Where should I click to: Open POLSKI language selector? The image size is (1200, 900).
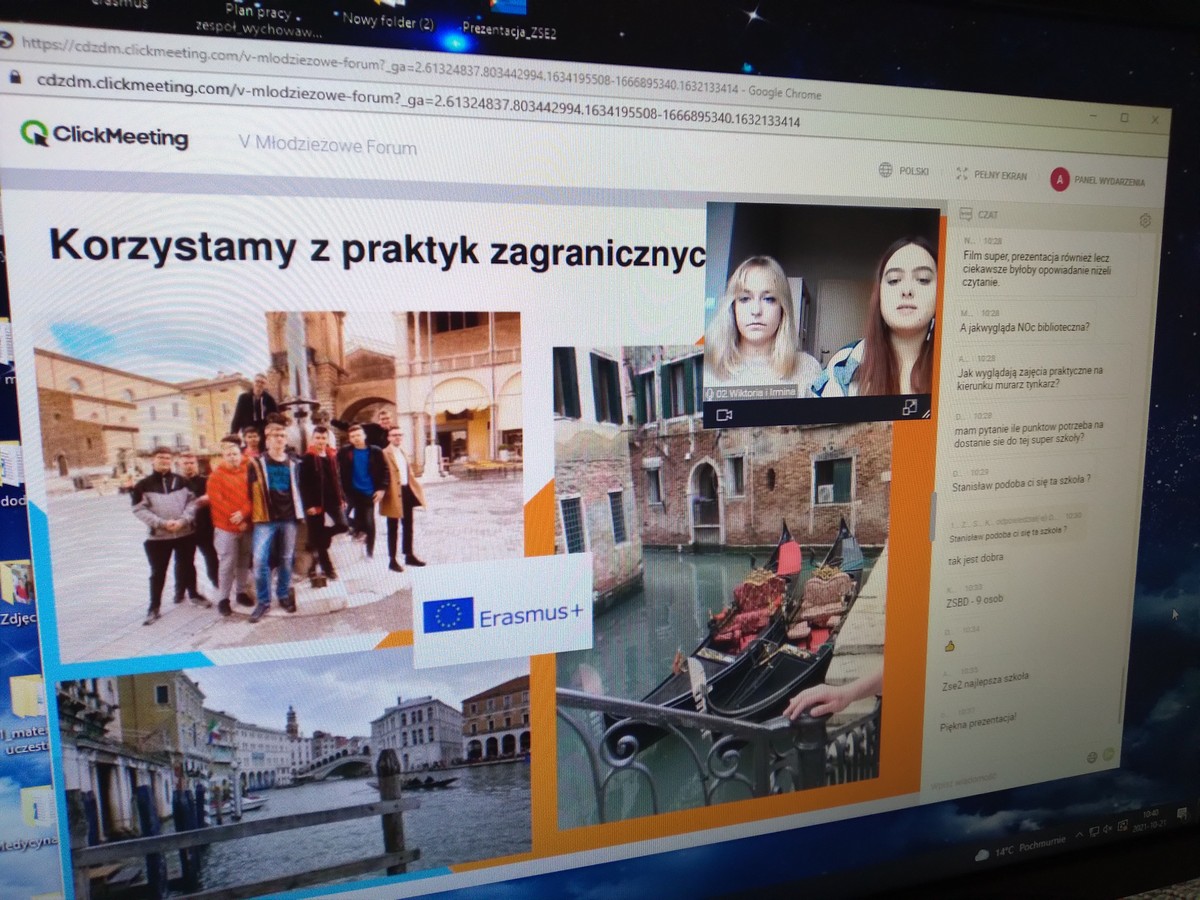(x=903, y=171)
